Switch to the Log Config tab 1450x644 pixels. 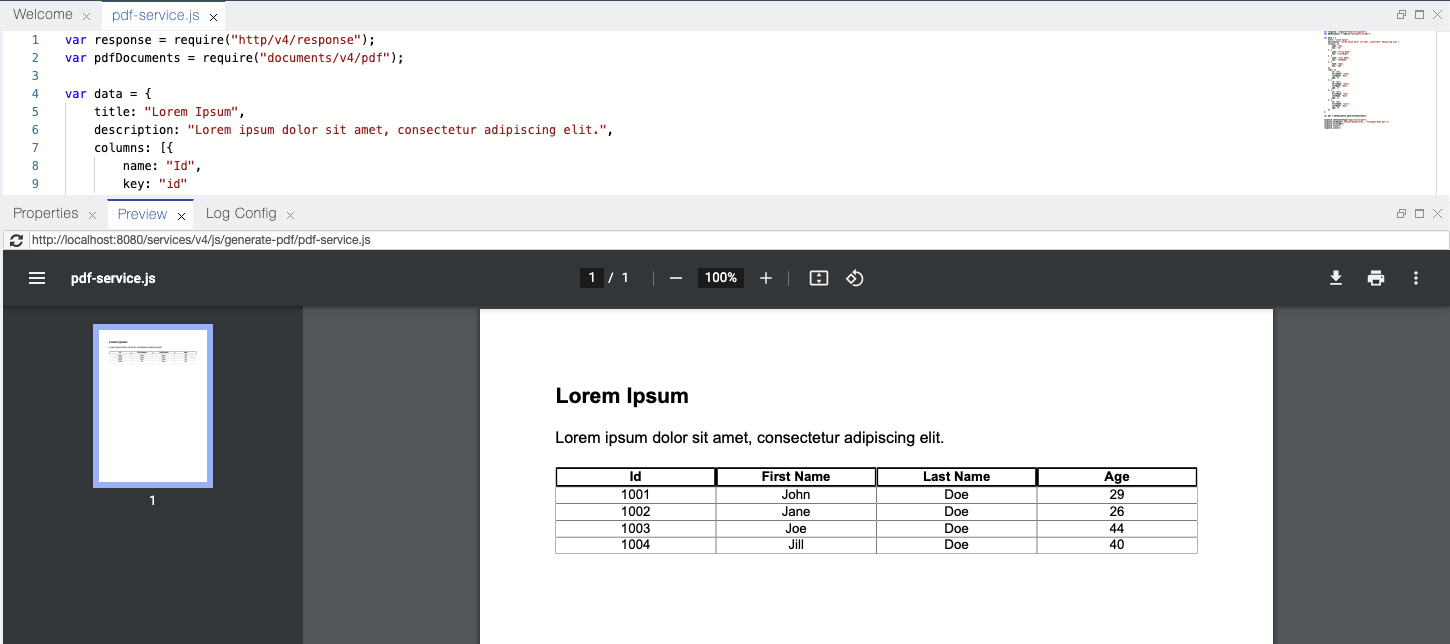241,213
